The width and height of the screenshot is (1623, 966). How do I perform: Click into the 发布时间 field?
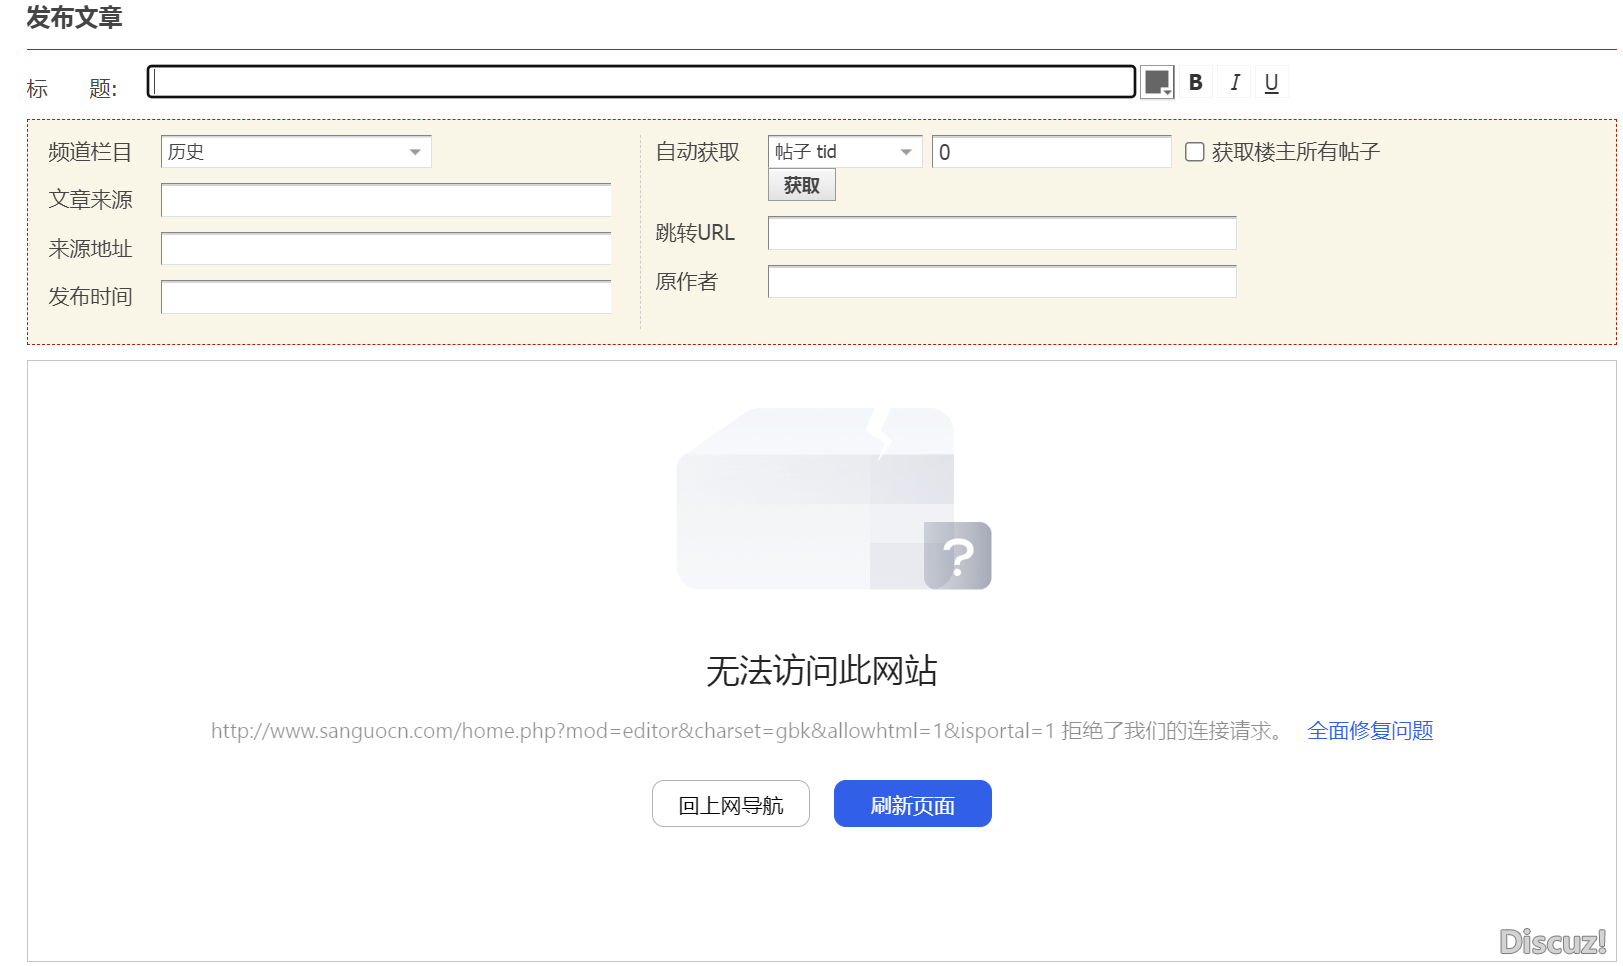click(385, 297)
